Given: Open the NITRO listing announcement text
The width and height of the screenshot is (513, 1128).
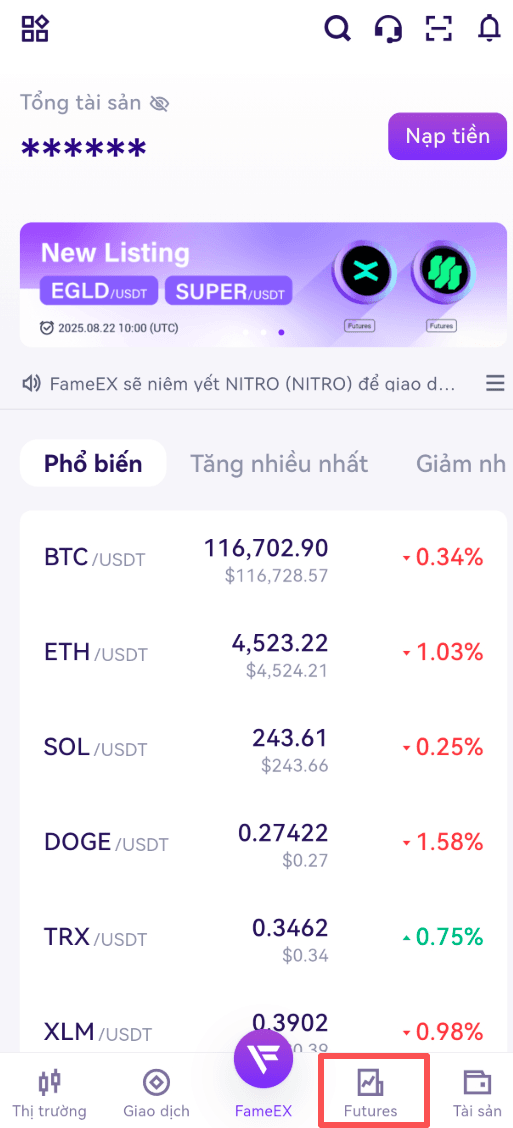Looking at the screenshot, I should (252, 383).
